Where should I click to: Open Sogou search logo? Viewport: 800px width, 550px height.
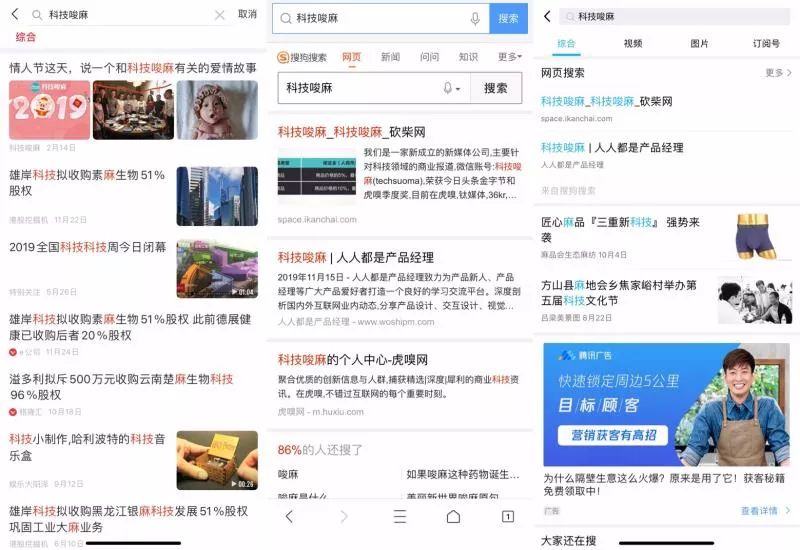[302, 57]
